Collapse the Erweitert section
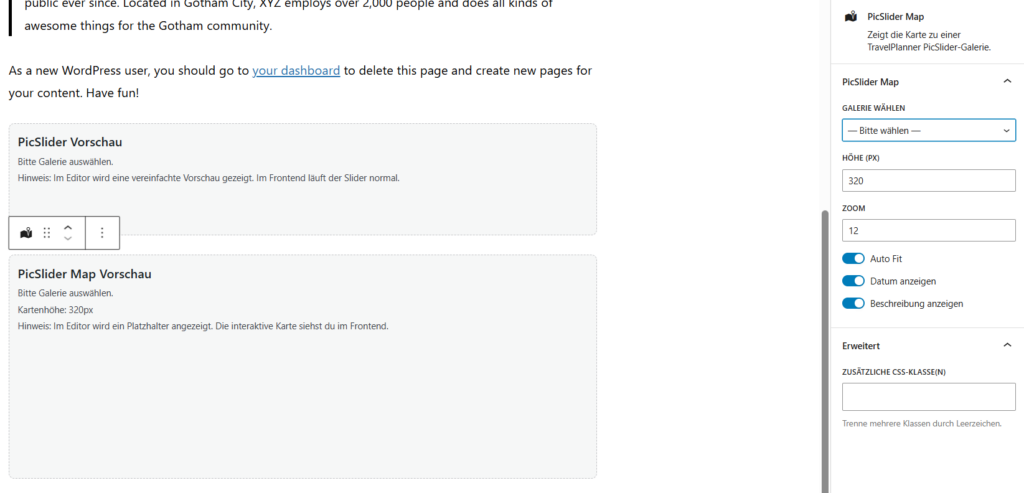 point(1006,345)
